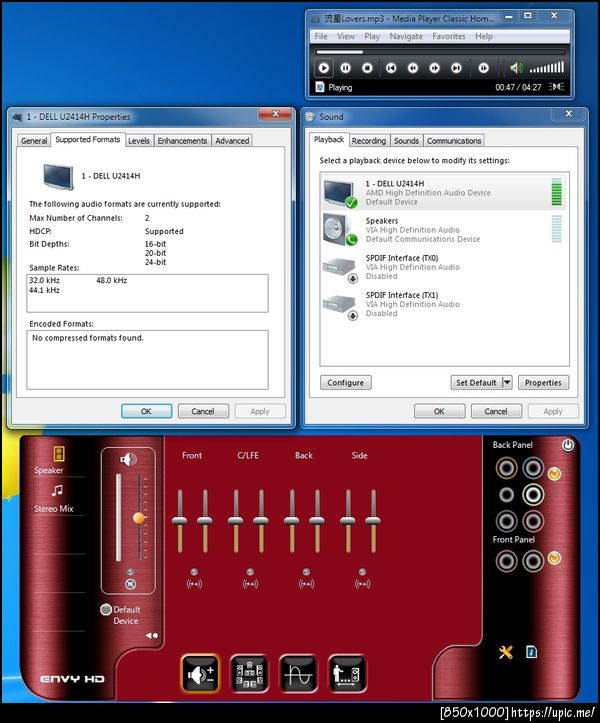Toggle Default Device radio in Envy HD
Image resolution: width=600 pixels, height=723 pixels.
point(106,610)
